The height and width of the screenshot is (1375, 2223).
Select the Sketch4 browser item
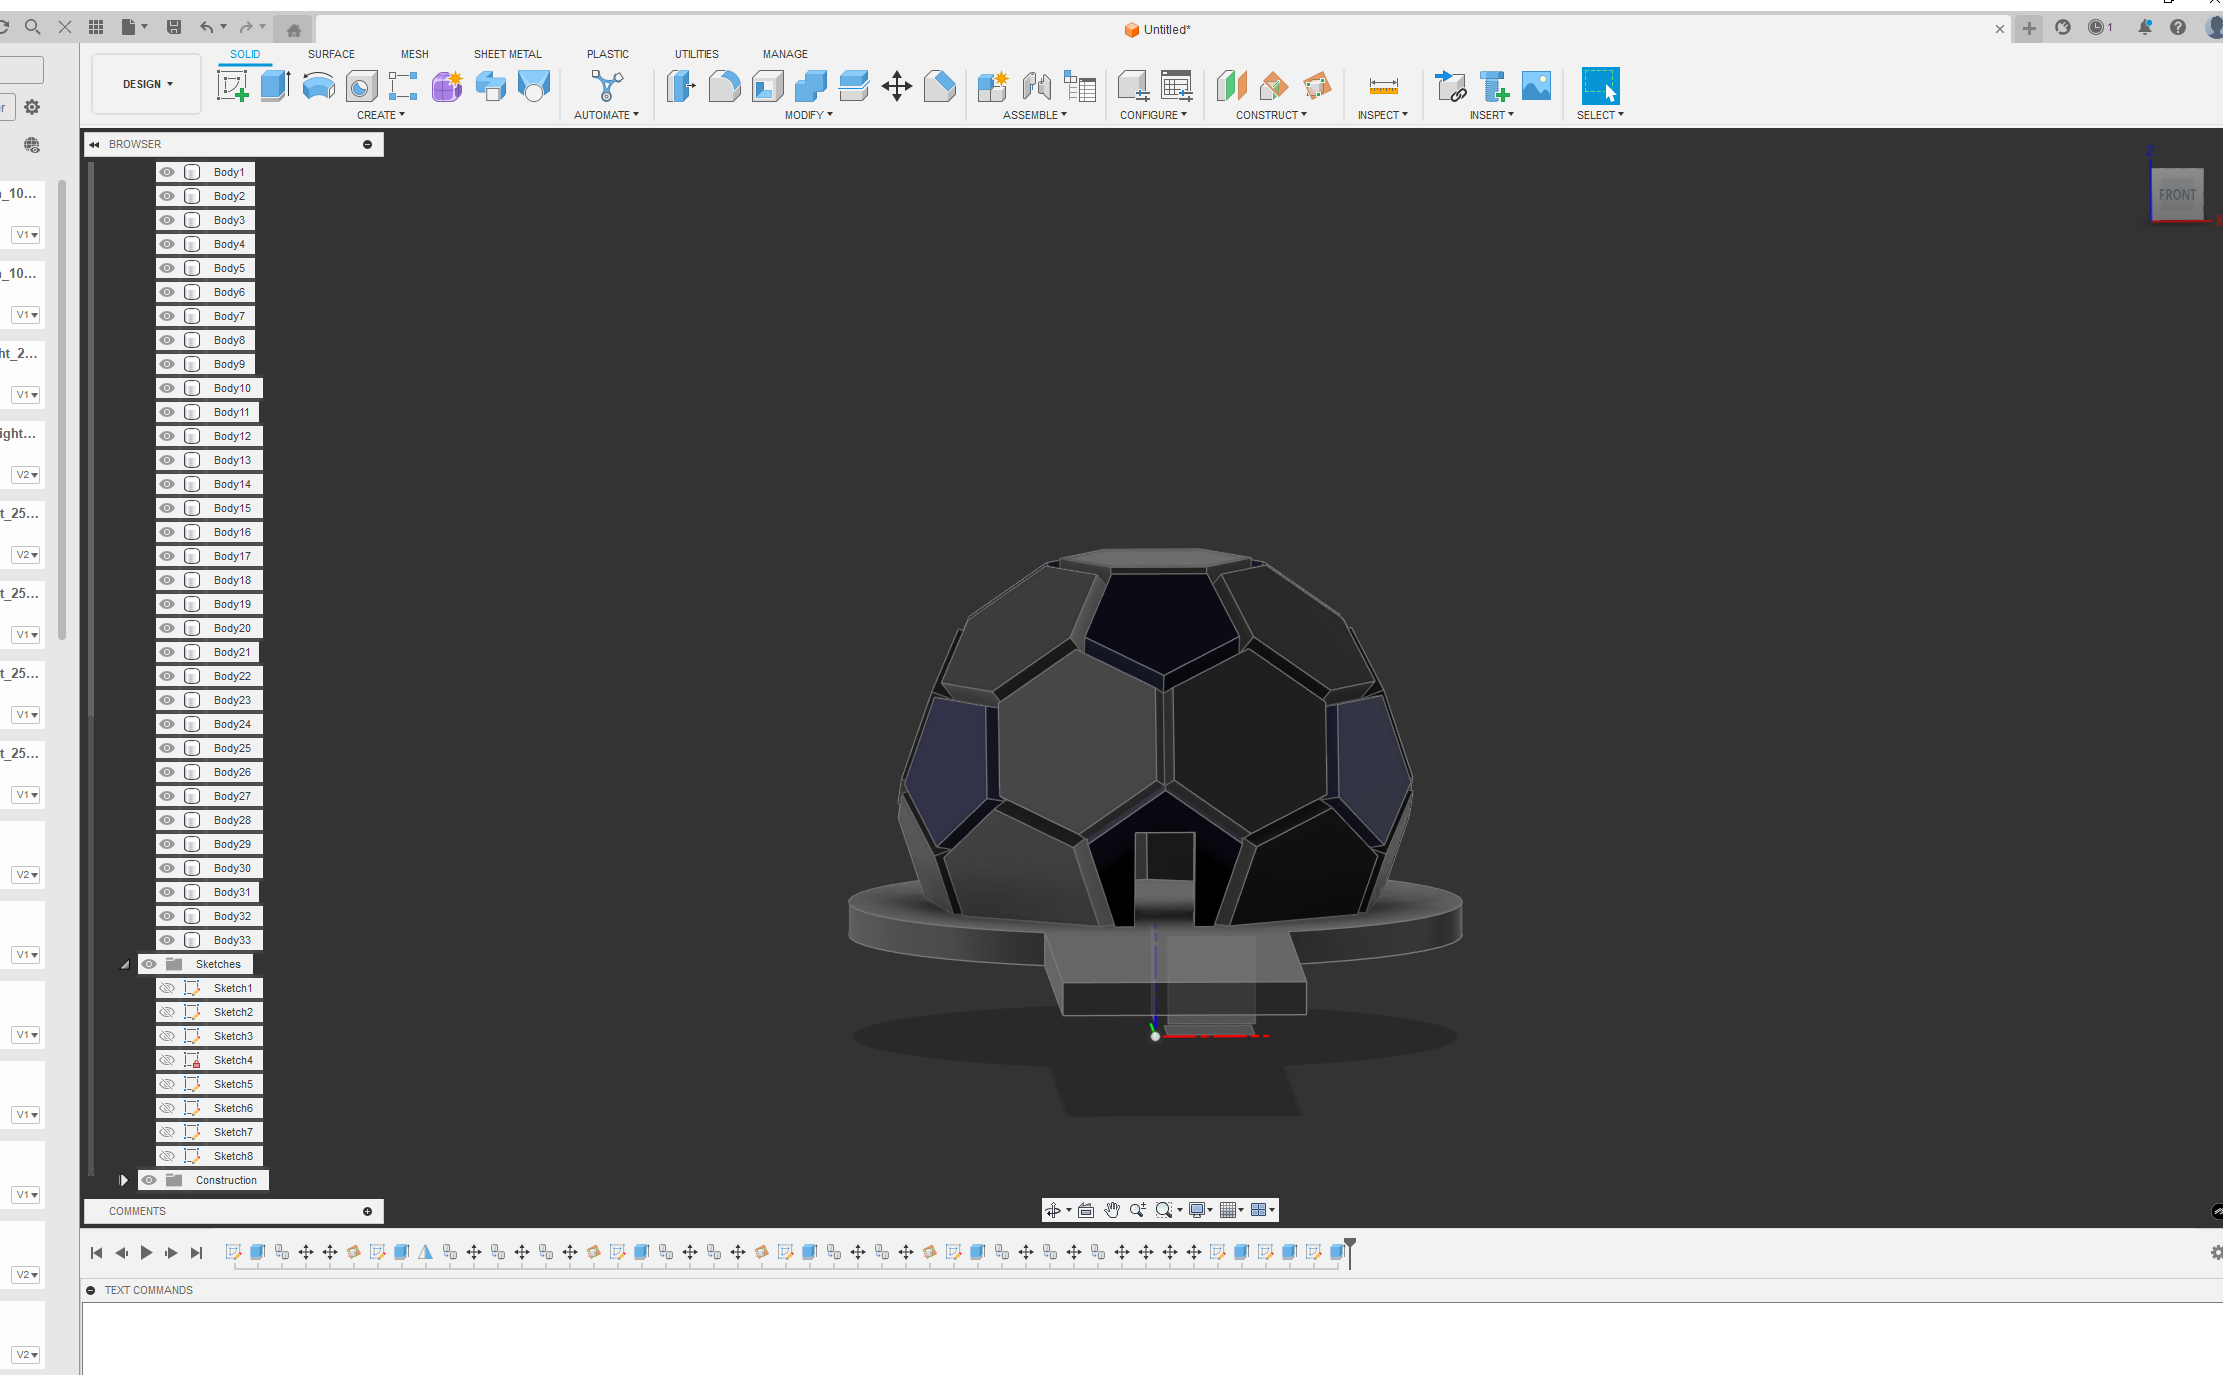pyautogui.click(x=233, y=1060)
